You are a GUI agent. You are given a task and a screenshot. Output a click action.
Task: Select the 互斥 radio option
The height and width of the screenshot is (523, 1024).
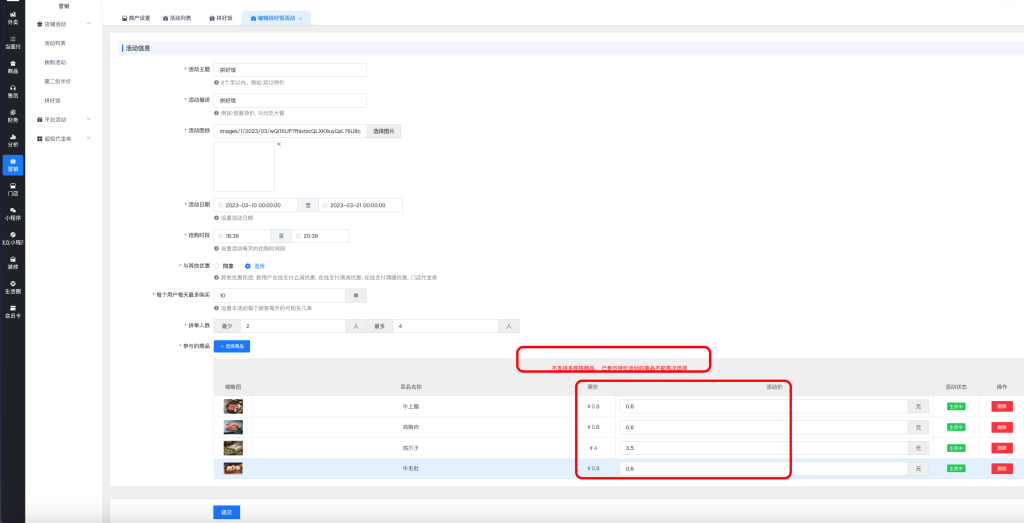point(249,266)
